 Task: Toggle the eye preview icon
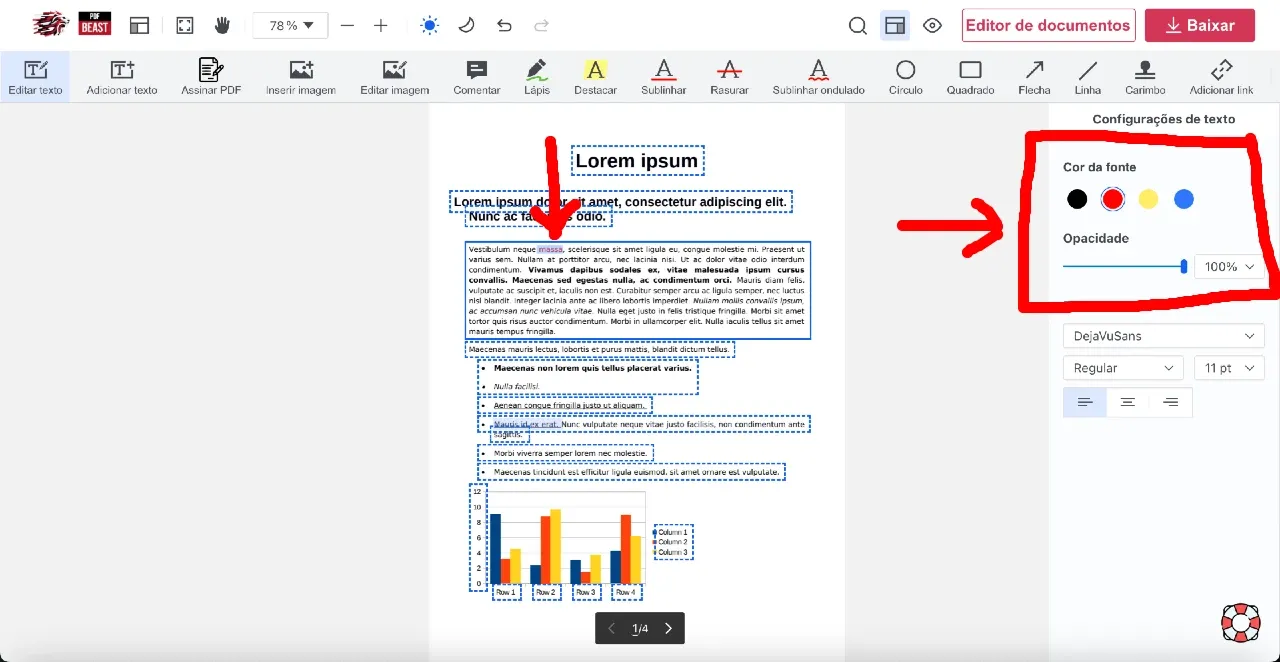(x=932, y=26)
